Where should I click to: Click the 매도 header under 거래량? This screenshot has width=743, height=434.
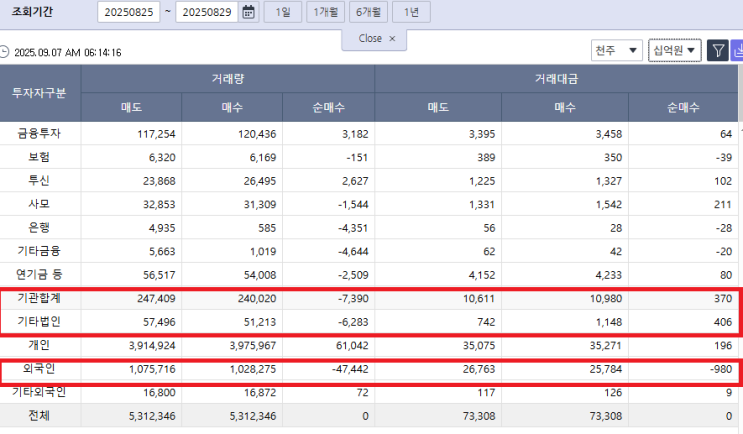pyautogui.click(x=131, y=107)
